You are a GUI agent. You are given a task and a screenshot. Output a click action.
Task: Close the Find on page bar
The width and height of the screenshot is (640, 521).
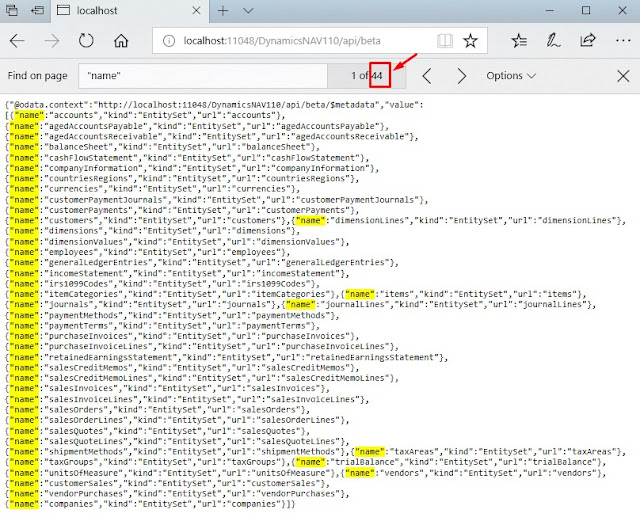[x=623, y=76]
